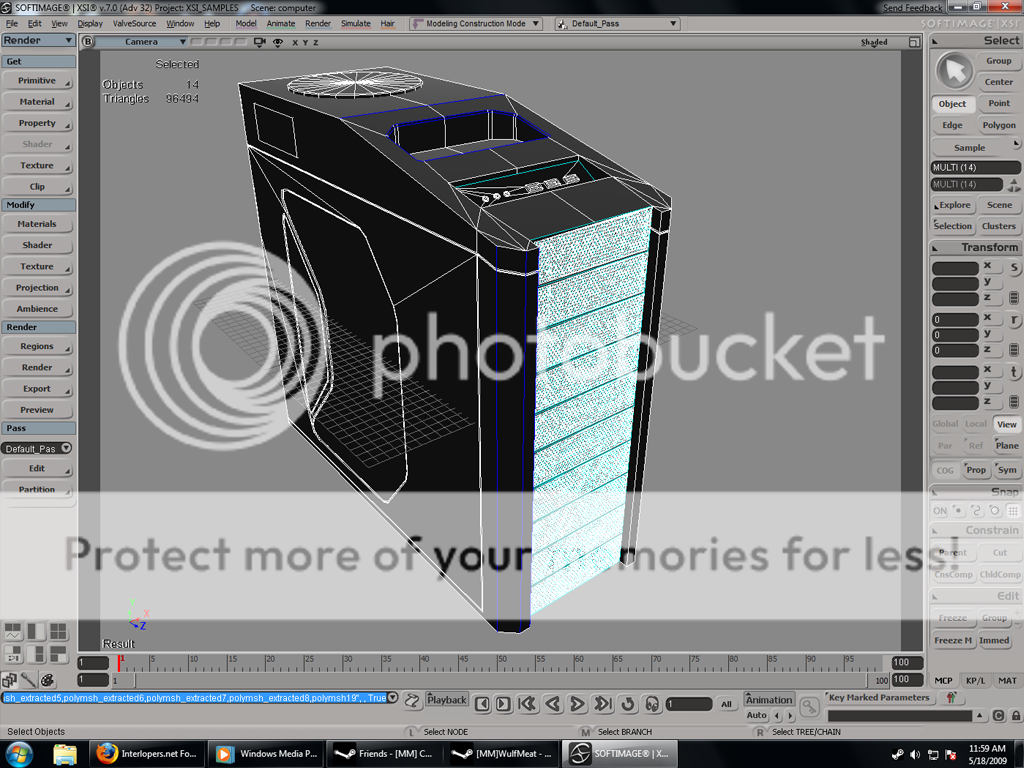Open the Regions menu

pyautogui.click(x=37, y=347)
